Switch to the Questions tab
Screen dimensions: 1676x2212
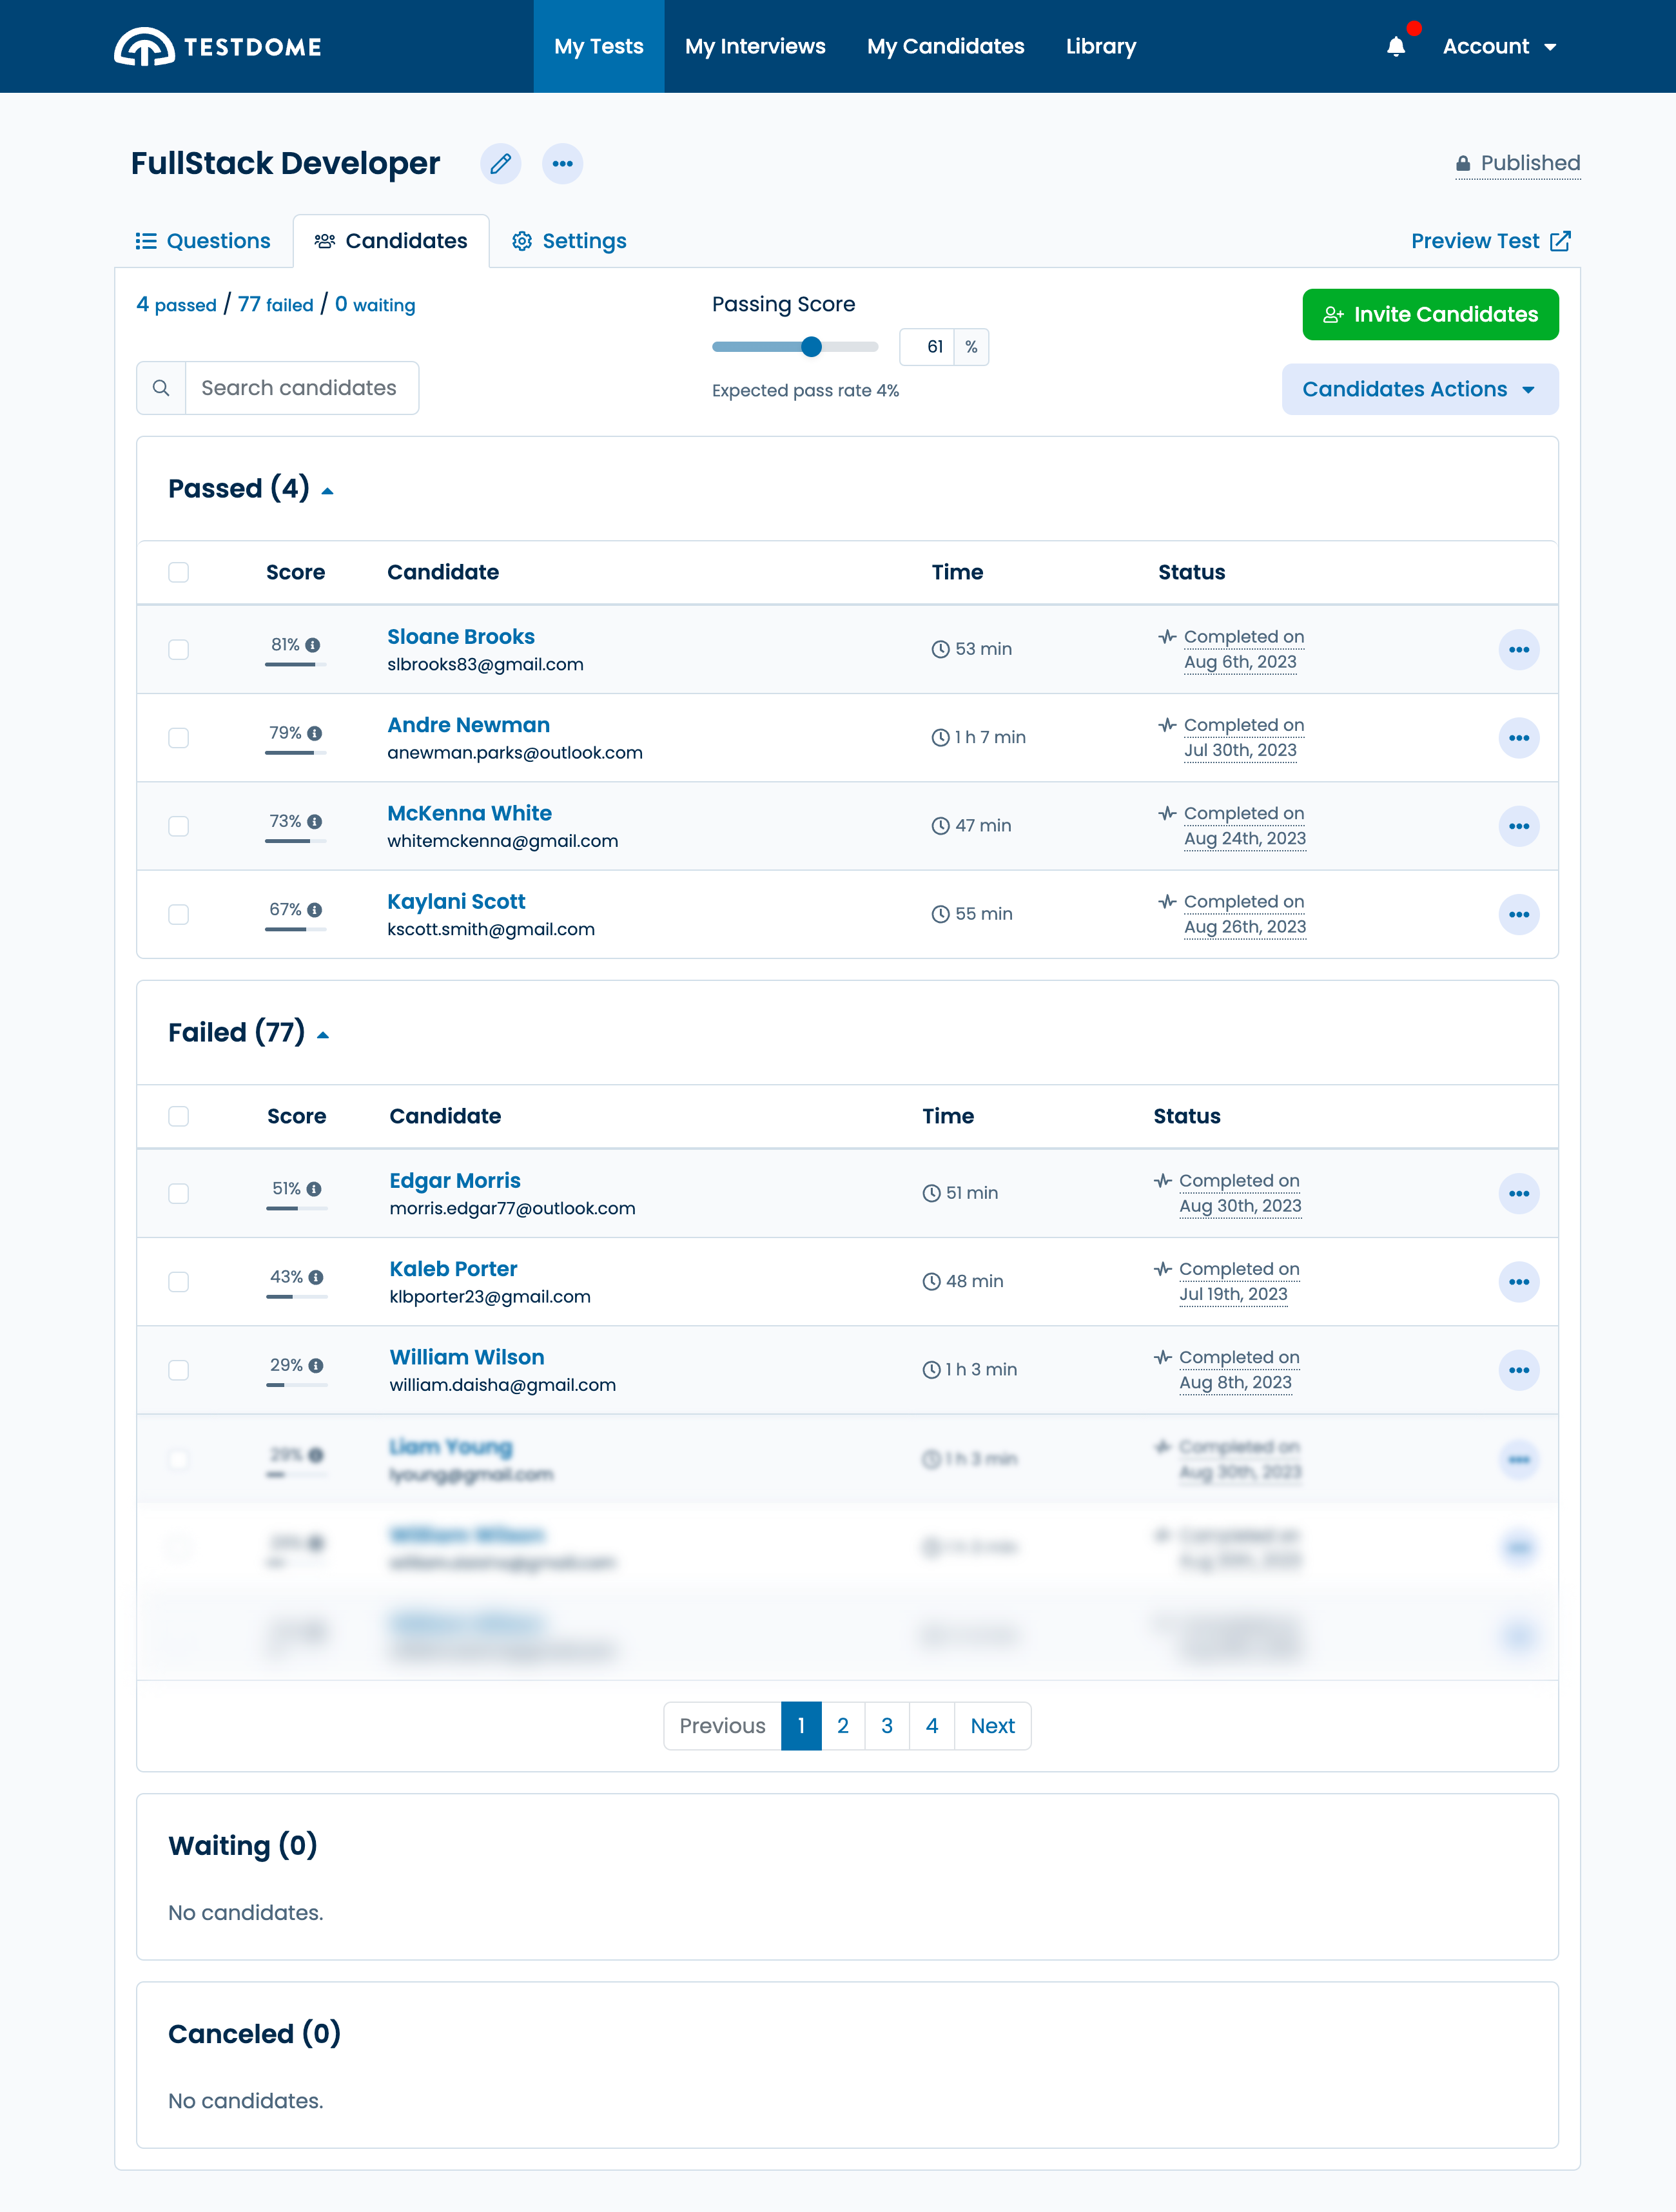[203, 241]
